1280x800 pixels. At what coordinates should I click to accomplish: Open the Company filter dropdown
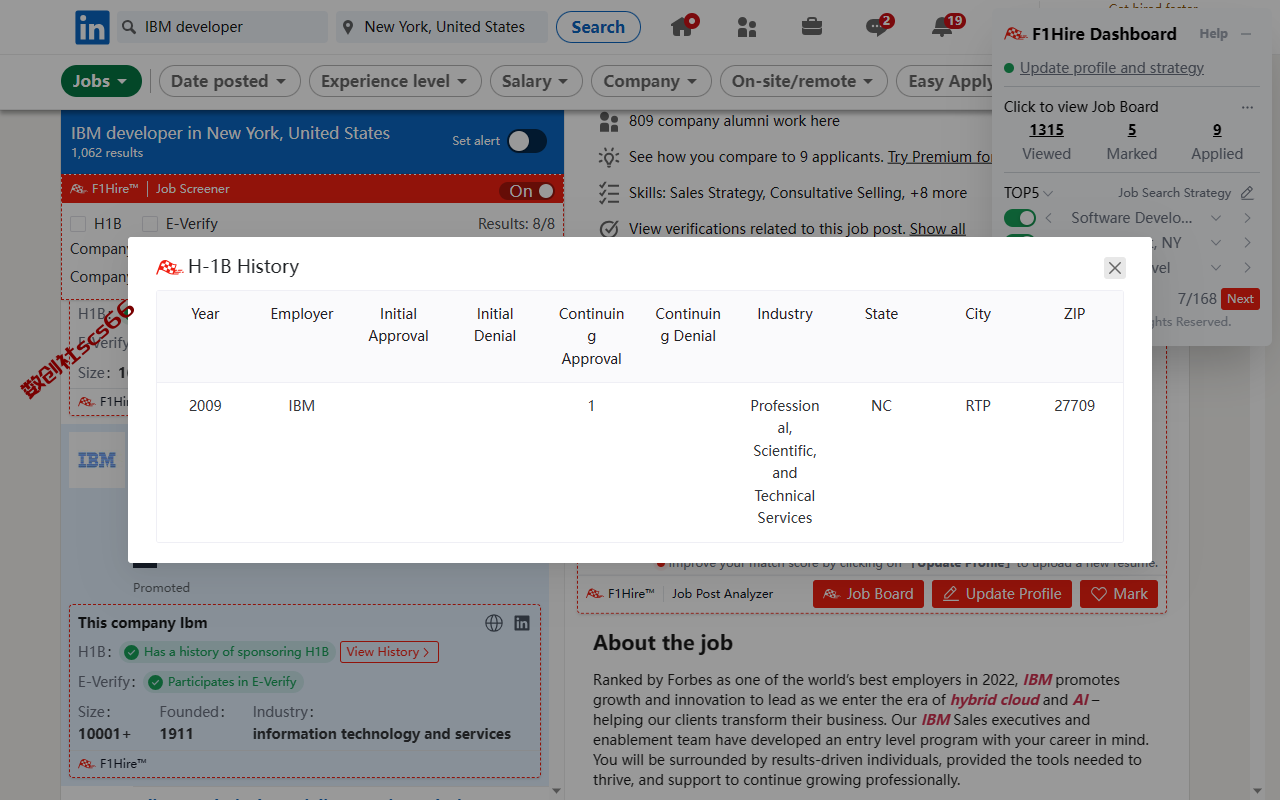tap(651, 81)
